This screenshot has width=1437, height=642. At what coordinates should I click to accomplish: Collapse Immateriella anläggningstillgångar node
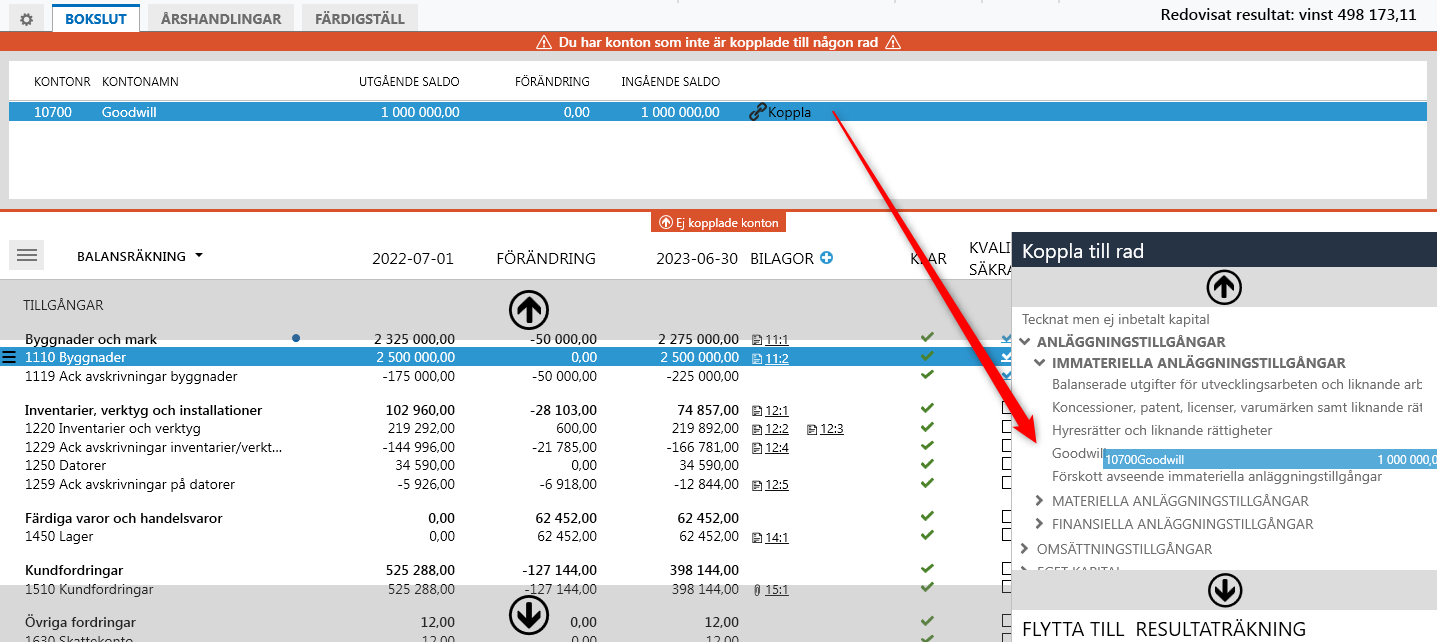point(1041,363)
